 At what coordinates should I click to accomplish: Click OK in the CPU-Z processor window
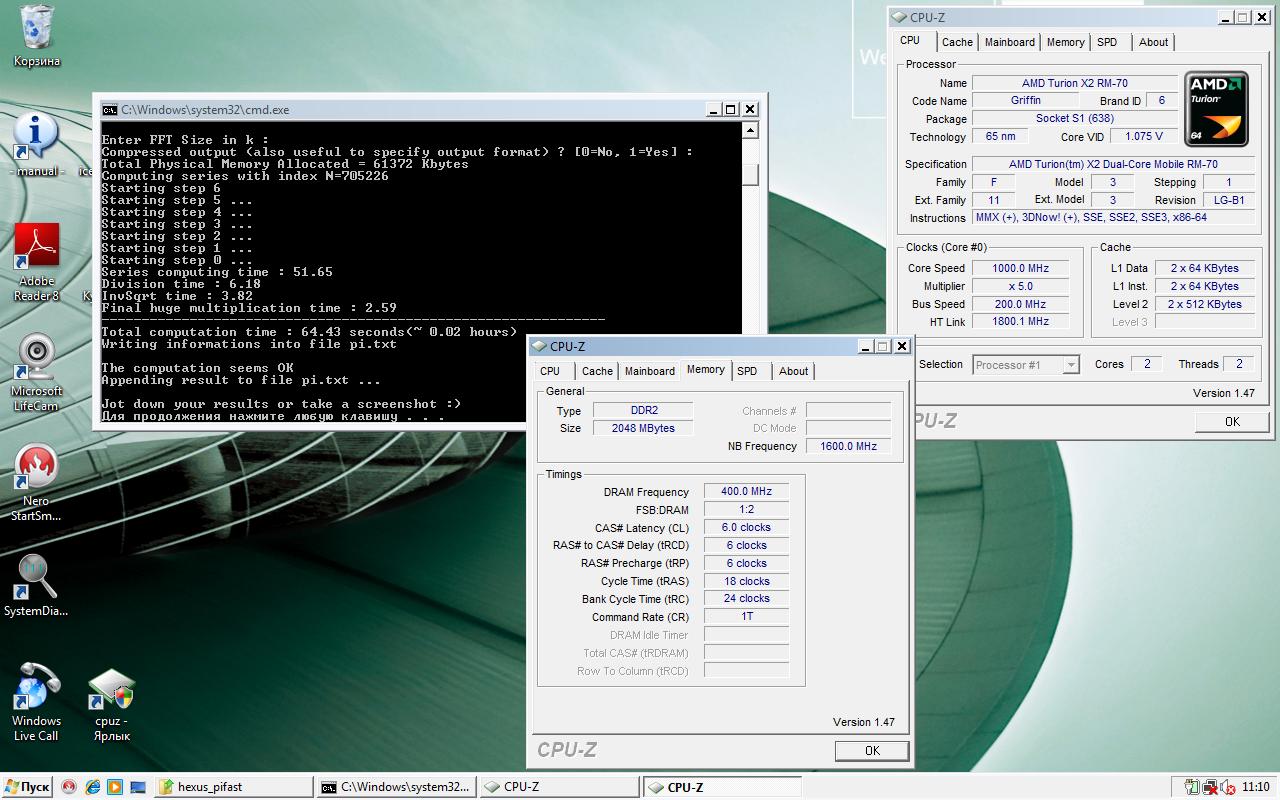(x=1232, y=422)
